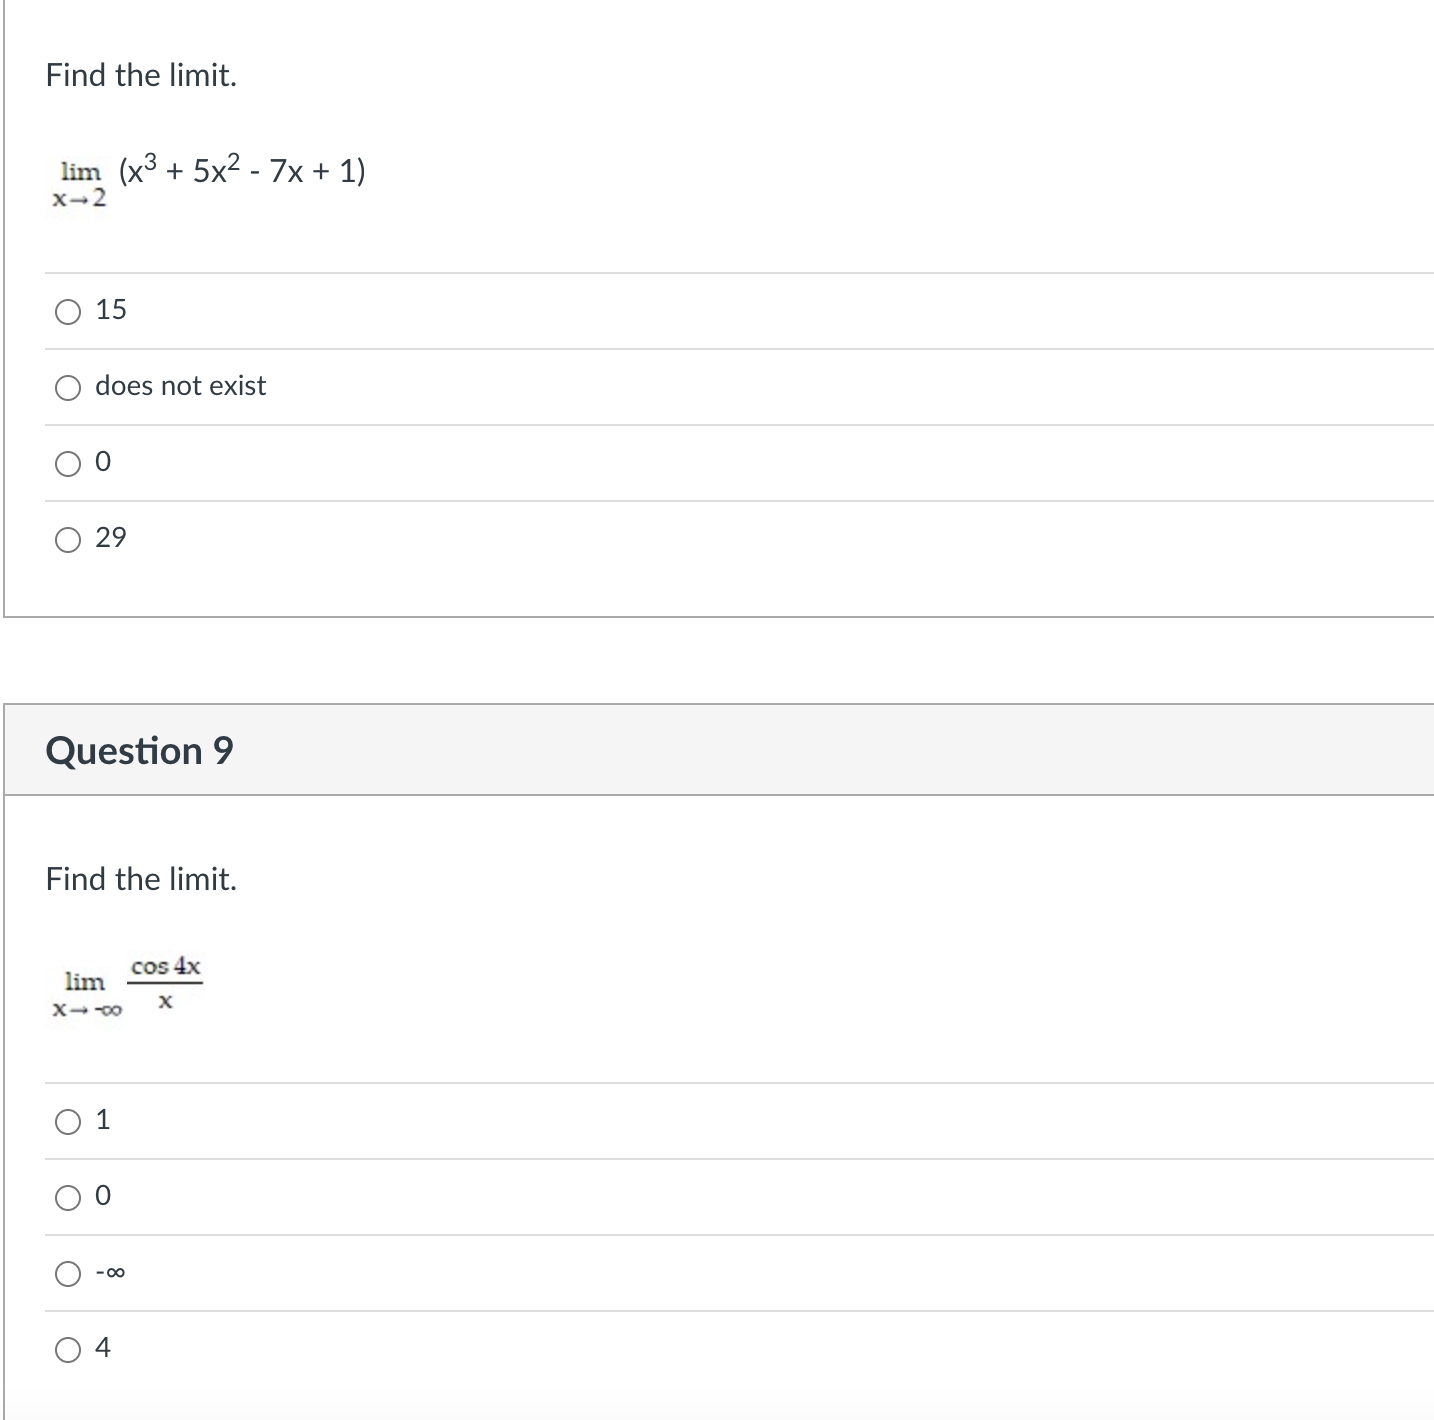The width and height of the screenshot is (1434, 1420).
Task: Select the negative infinity radio option
Action: (68, 1274)
